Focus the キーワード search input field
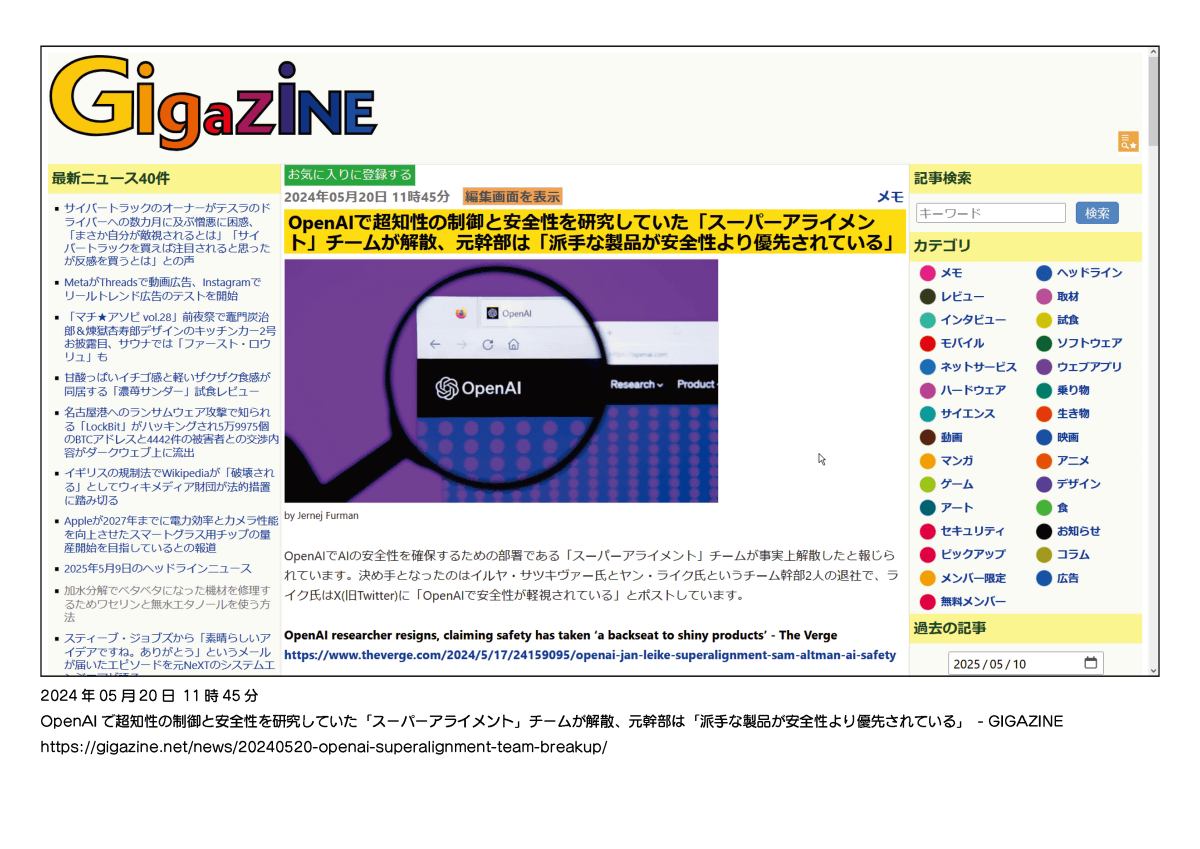This screenshot has height=849, width=1200. click(990, 213)
